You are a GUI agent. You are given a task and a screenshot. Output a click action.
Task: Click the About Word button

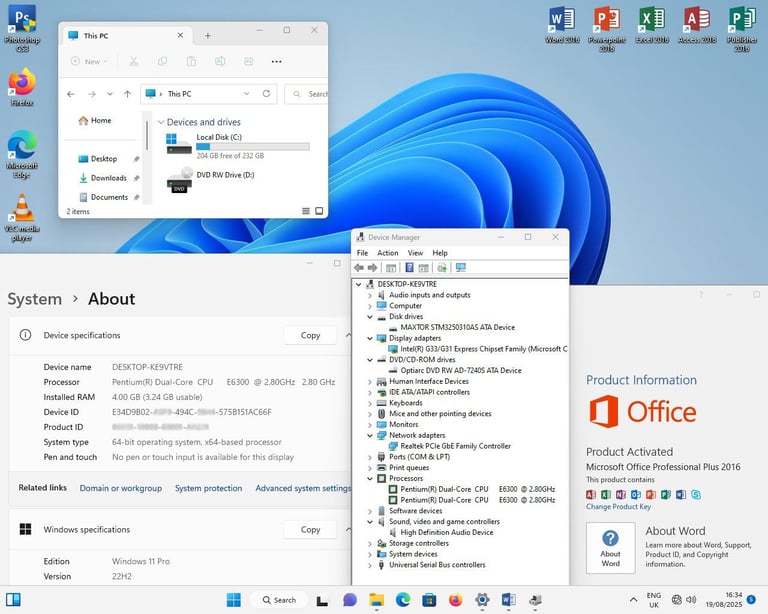(610, 548)
